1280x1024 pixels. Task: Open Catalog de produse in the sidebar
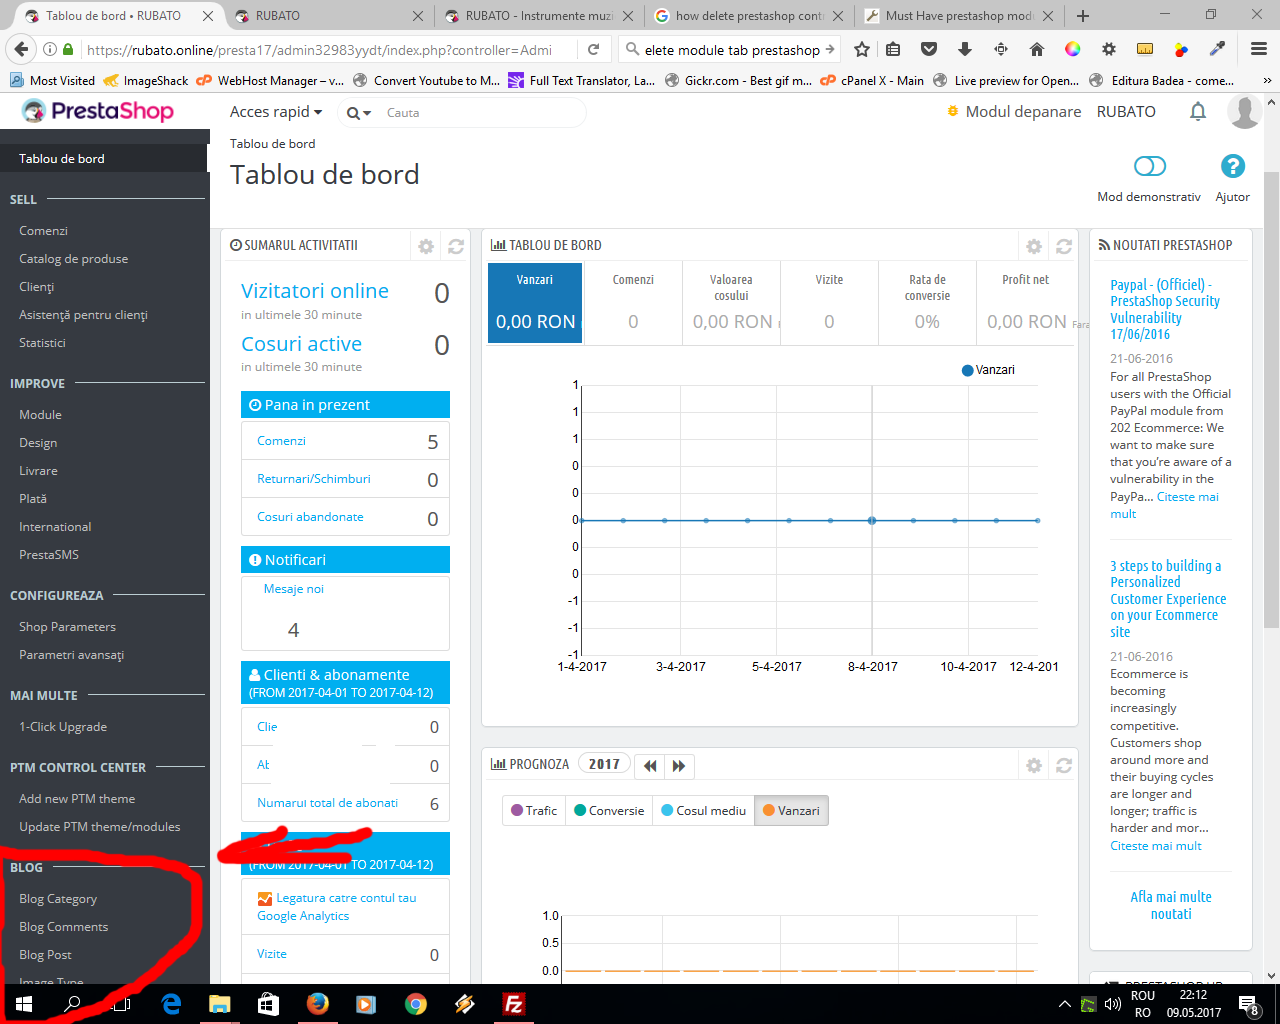[x=73, y=259]
